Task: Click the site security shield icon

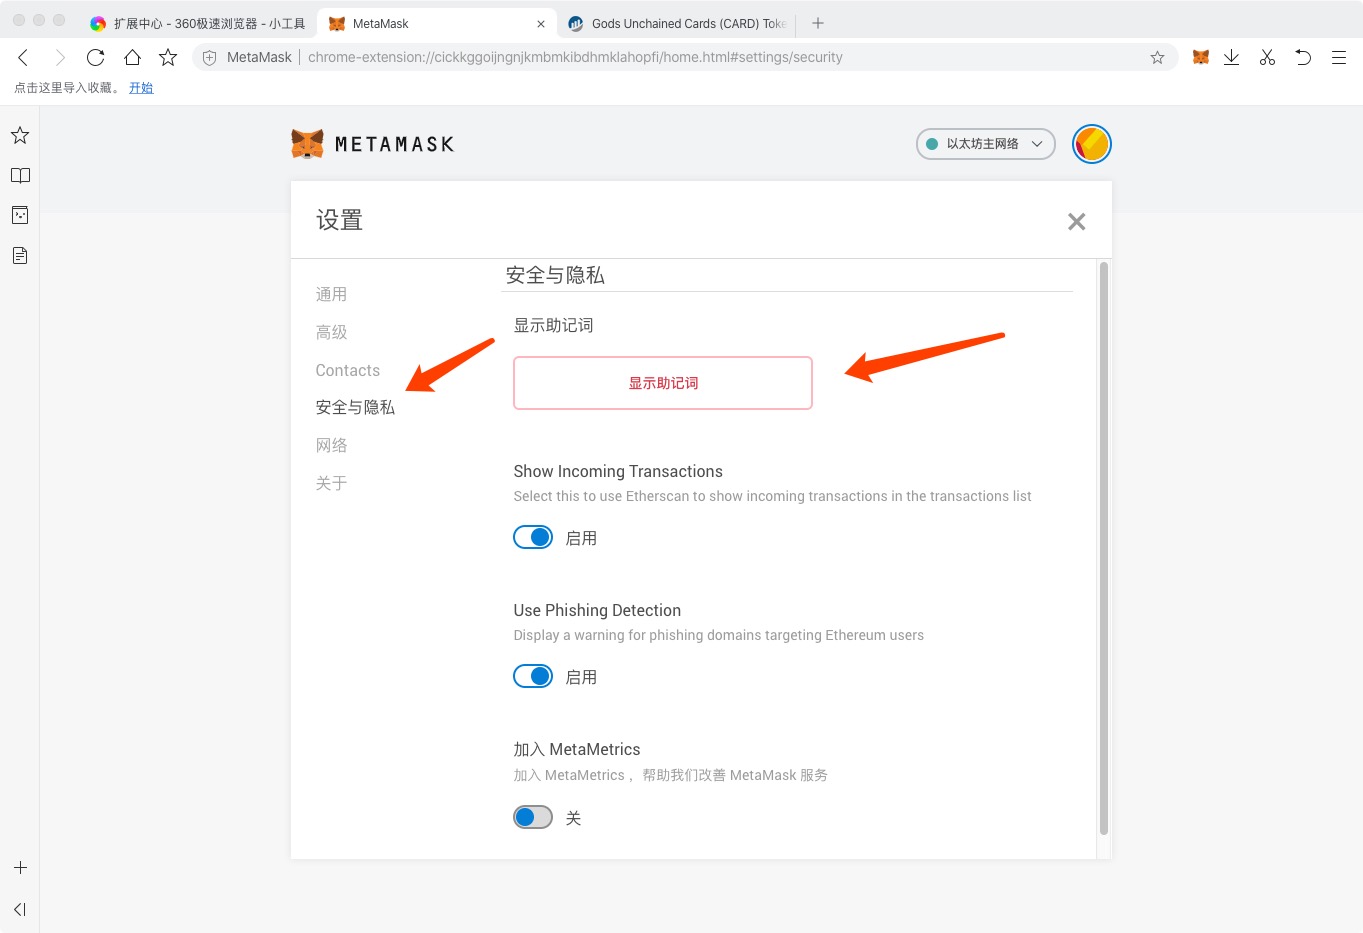Action: [209, 57]
